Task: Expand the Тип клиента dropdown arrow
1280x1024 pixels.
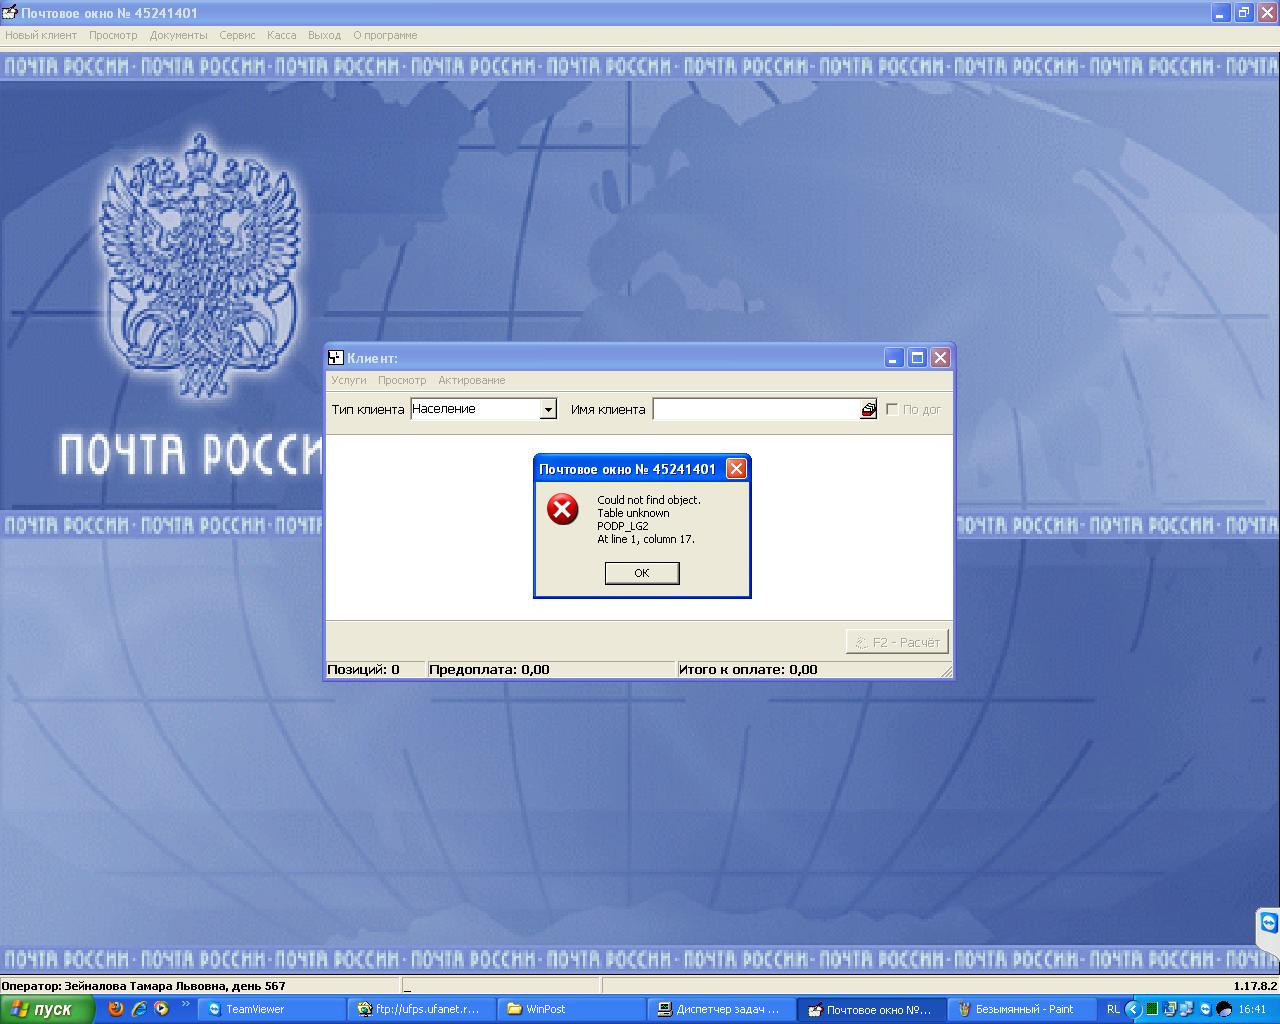Action: [x=547, y=409]
